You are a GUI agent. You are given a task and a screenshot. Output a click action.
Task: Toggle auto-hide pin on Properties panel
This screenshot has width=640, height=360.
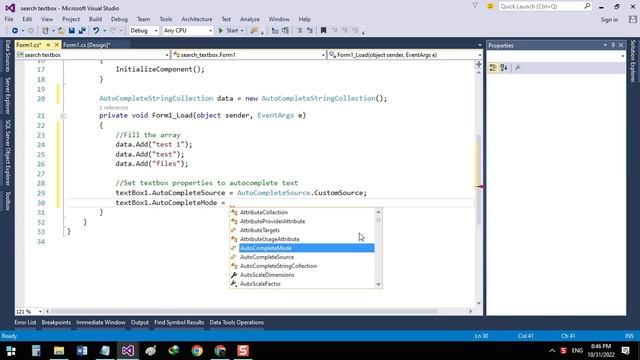click(613, 45)
